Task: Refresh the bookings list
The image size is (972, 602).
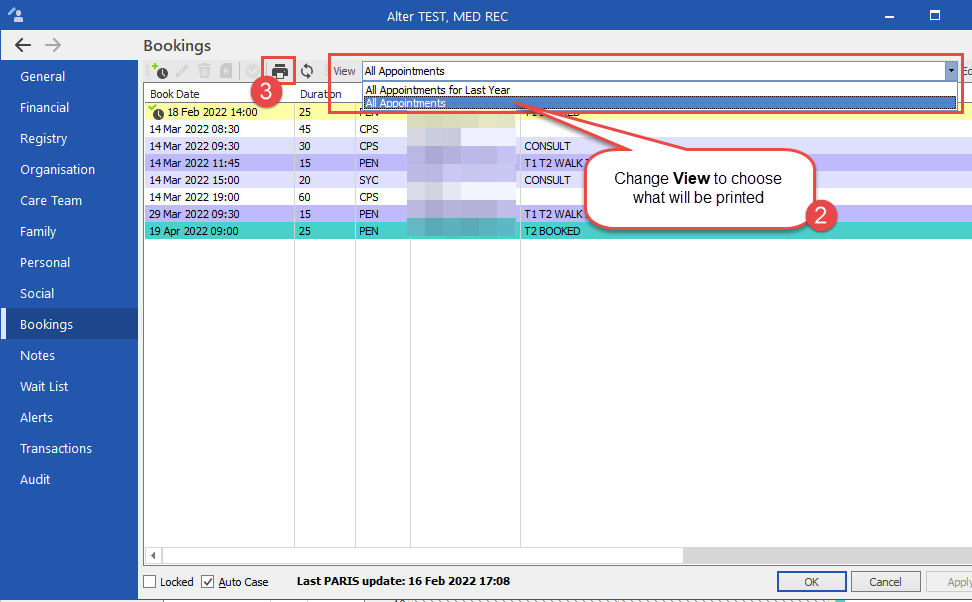Action: (x=307, y=71)
